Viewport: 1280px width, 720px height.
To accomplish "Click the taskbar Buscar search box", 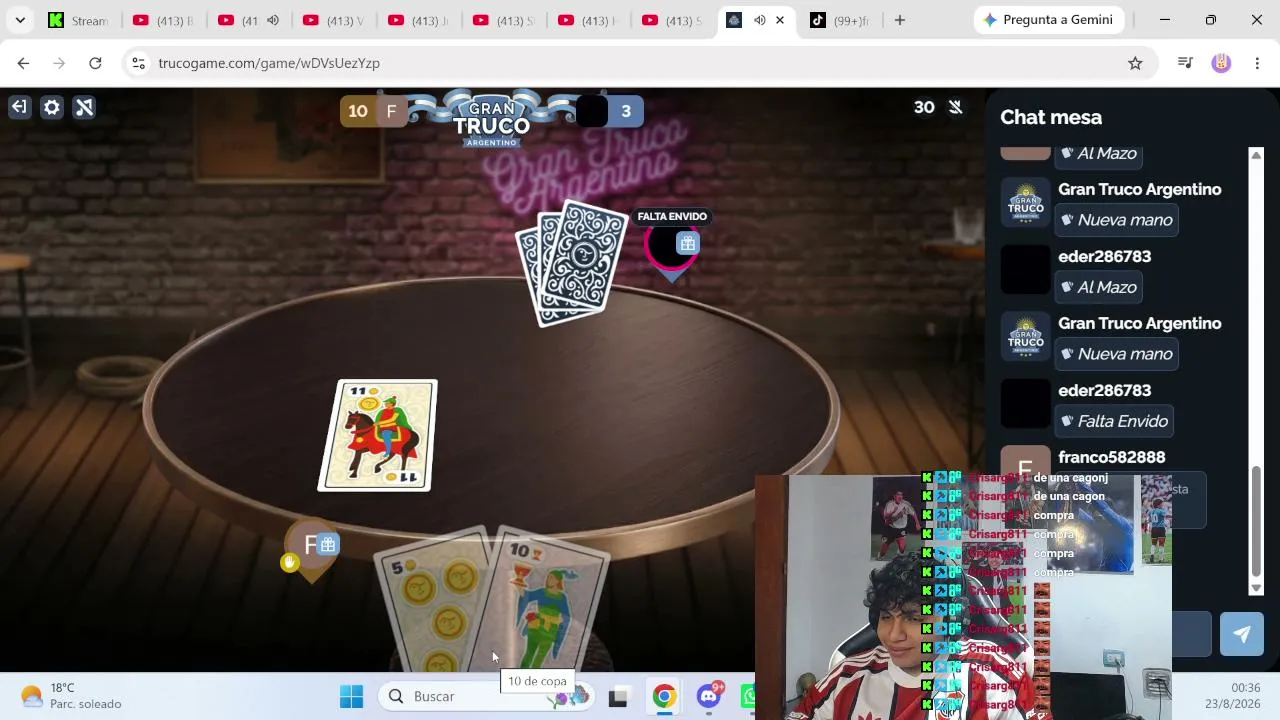I will (x=484, y=696).
